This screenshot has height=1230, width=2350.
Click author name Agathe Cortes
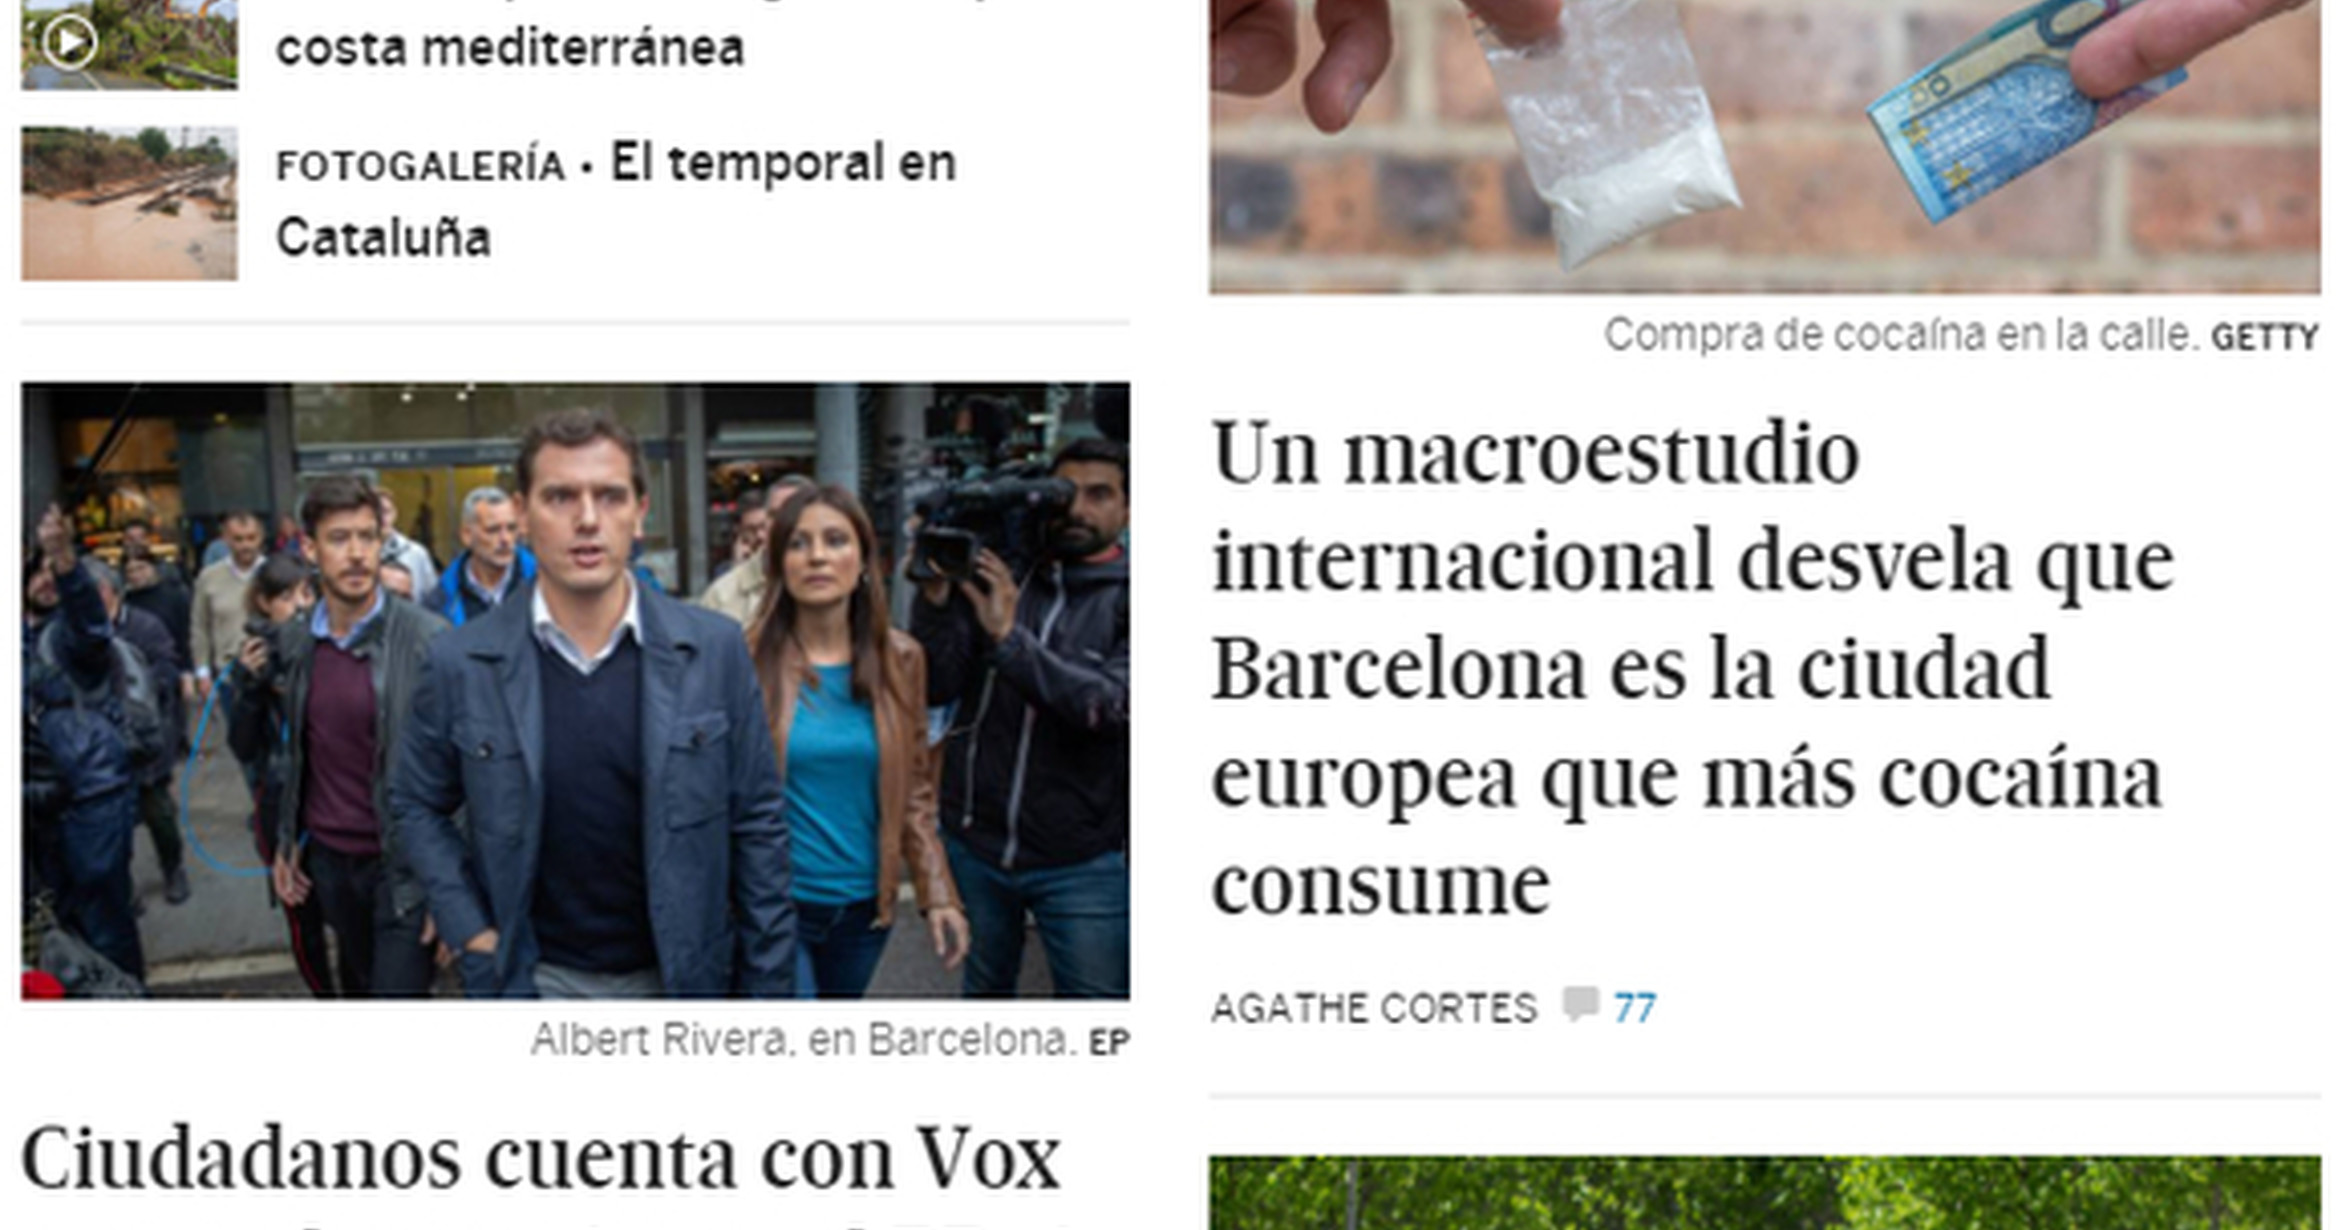click(1374, 1008)
